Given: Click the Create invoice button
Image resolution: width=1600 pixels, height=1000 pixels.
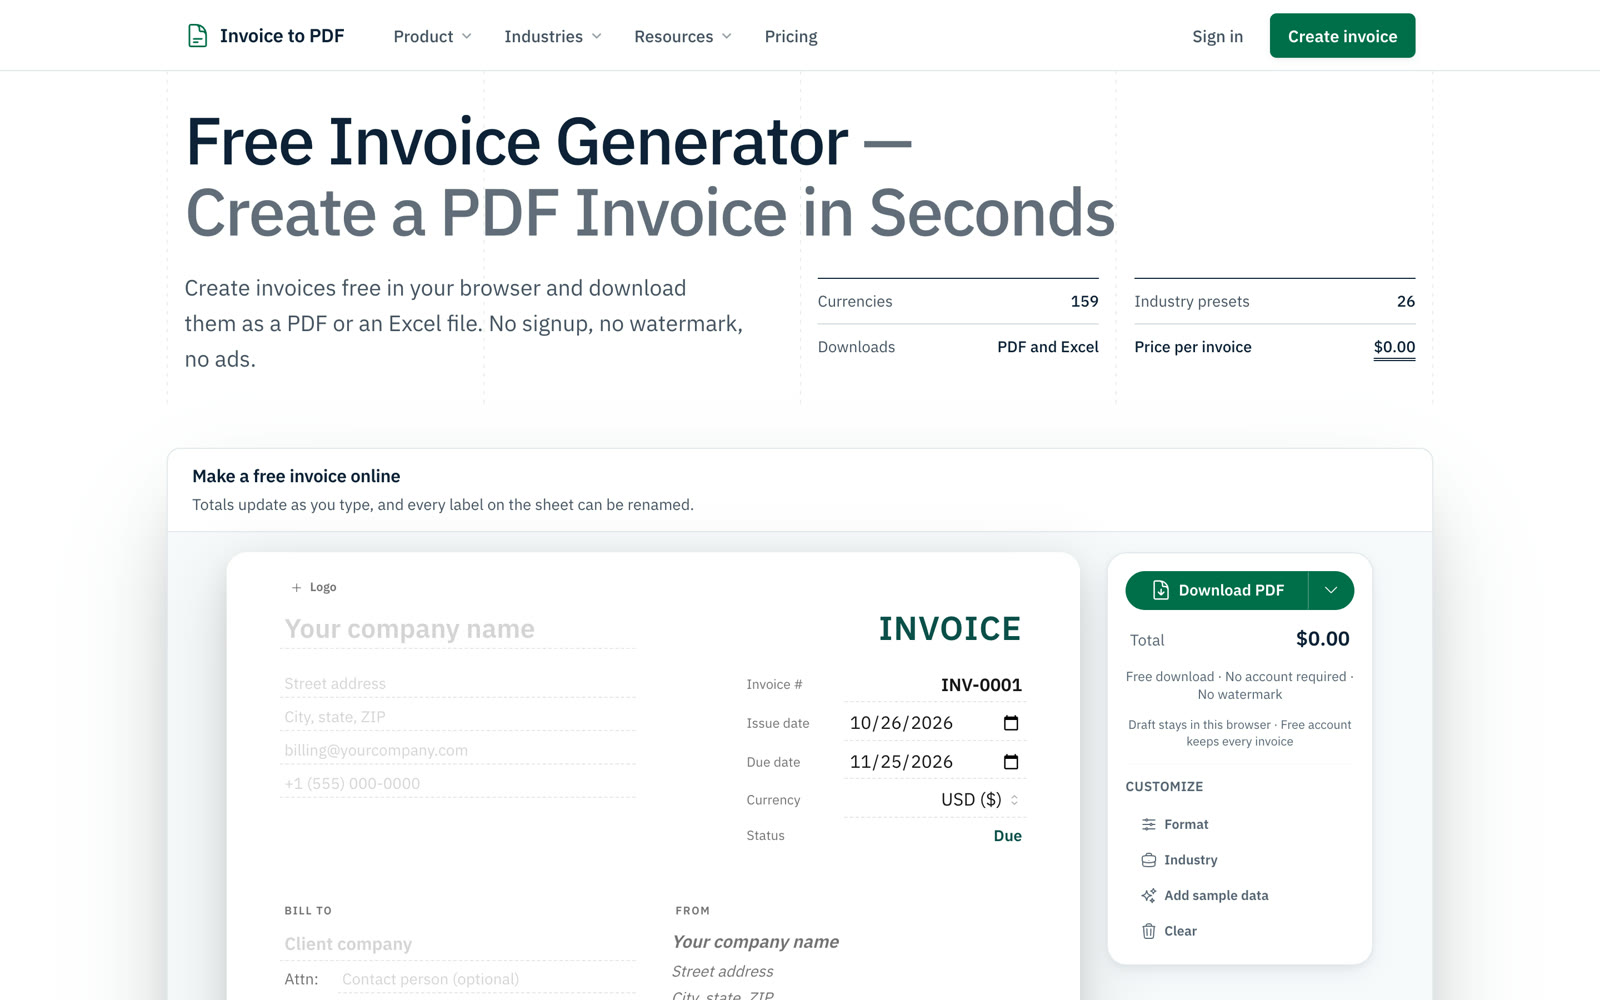Looking at the screenshot, I should tap(1342, 36).
